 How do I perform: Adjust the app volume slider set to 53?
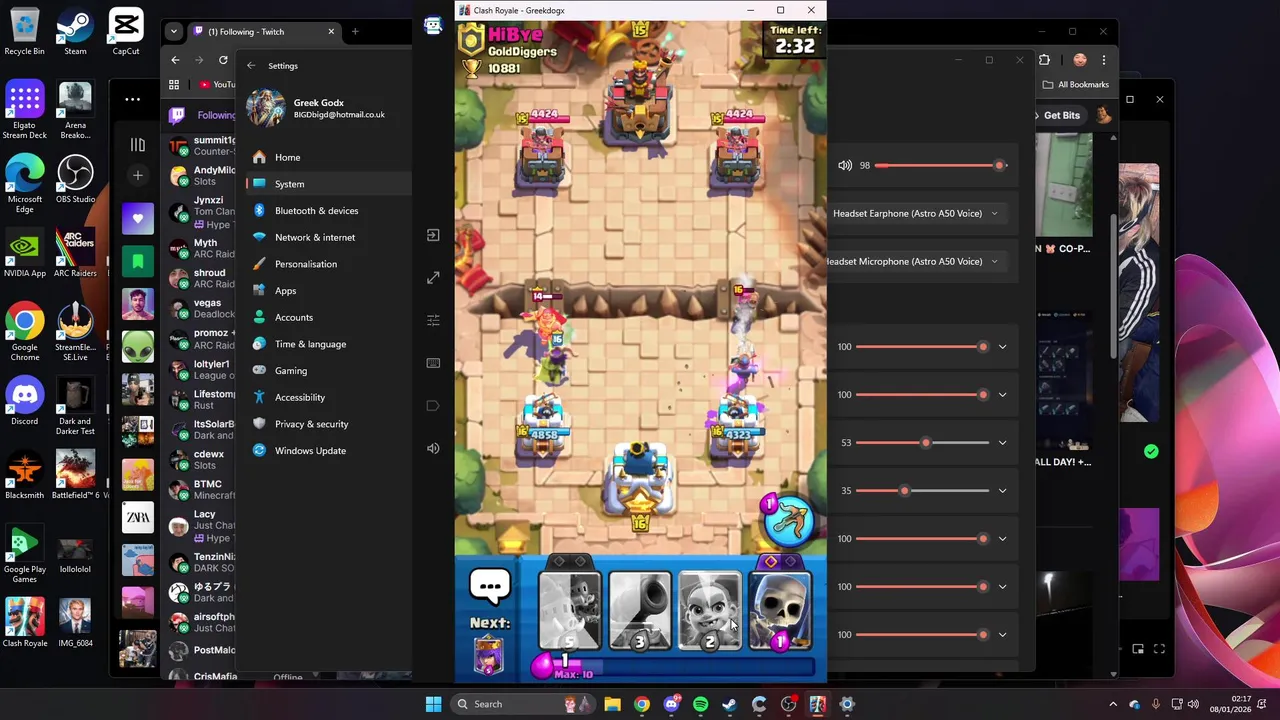[x=922, y=443]
